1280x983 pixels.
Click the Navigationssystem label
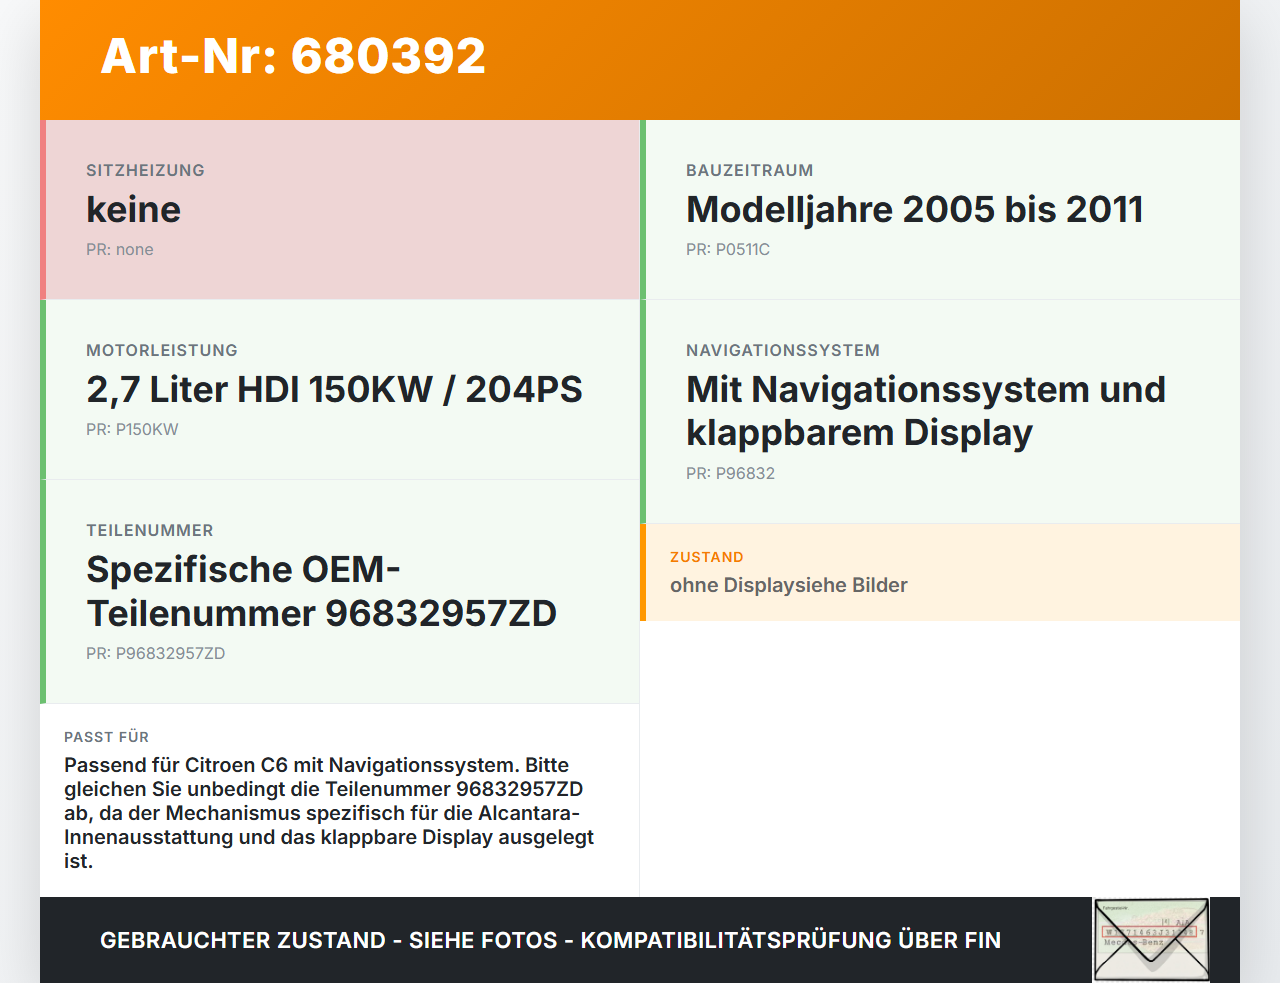(x=783, y=351)
